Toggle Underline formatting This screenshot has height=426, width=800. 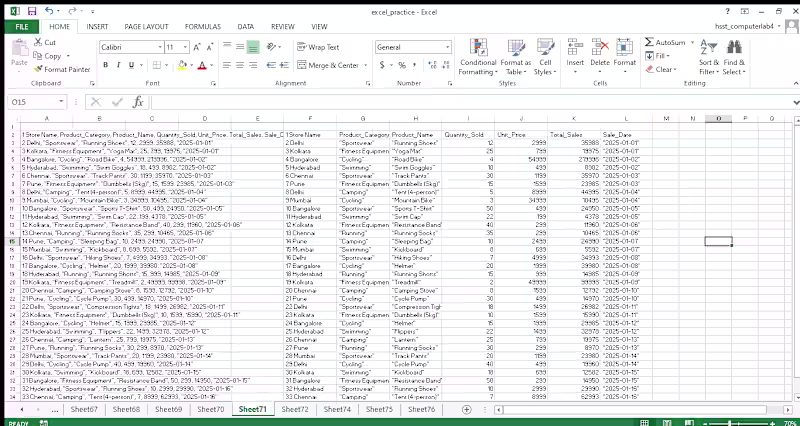point(131,65)
